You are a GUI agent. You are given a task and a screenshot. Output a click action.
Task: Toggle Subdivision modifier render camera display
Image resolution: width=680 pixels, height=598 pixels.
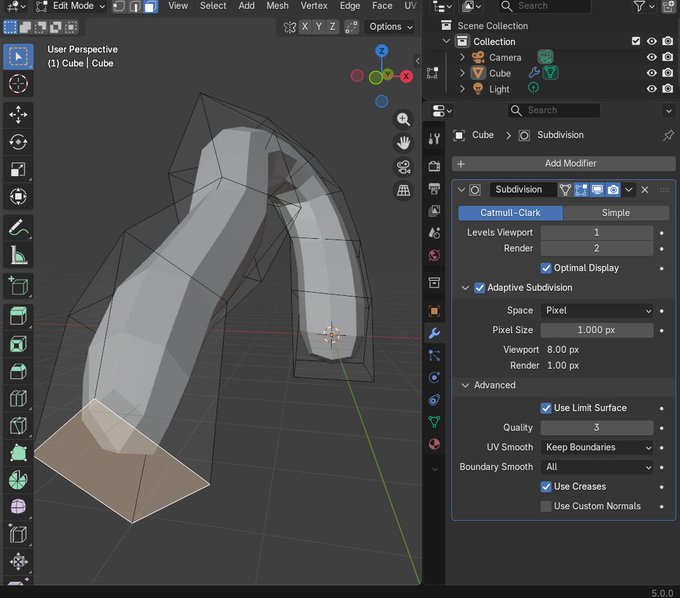coord(613,190)
